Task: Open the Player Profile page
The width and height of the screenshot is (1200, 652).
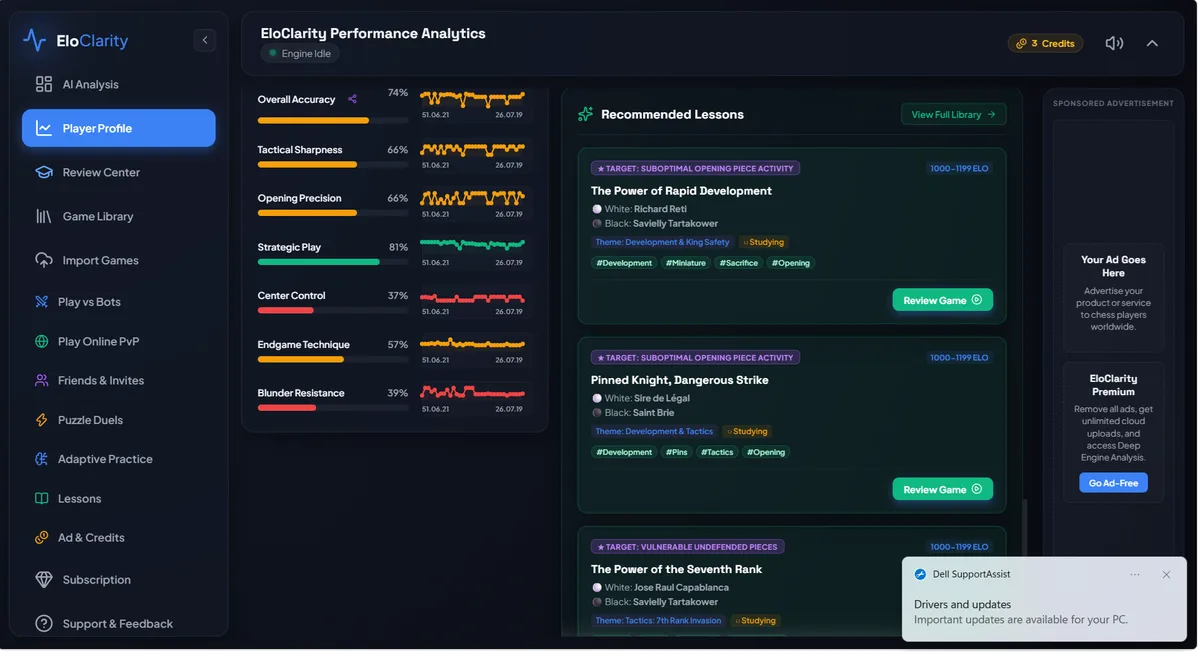Action: (119, 128)
